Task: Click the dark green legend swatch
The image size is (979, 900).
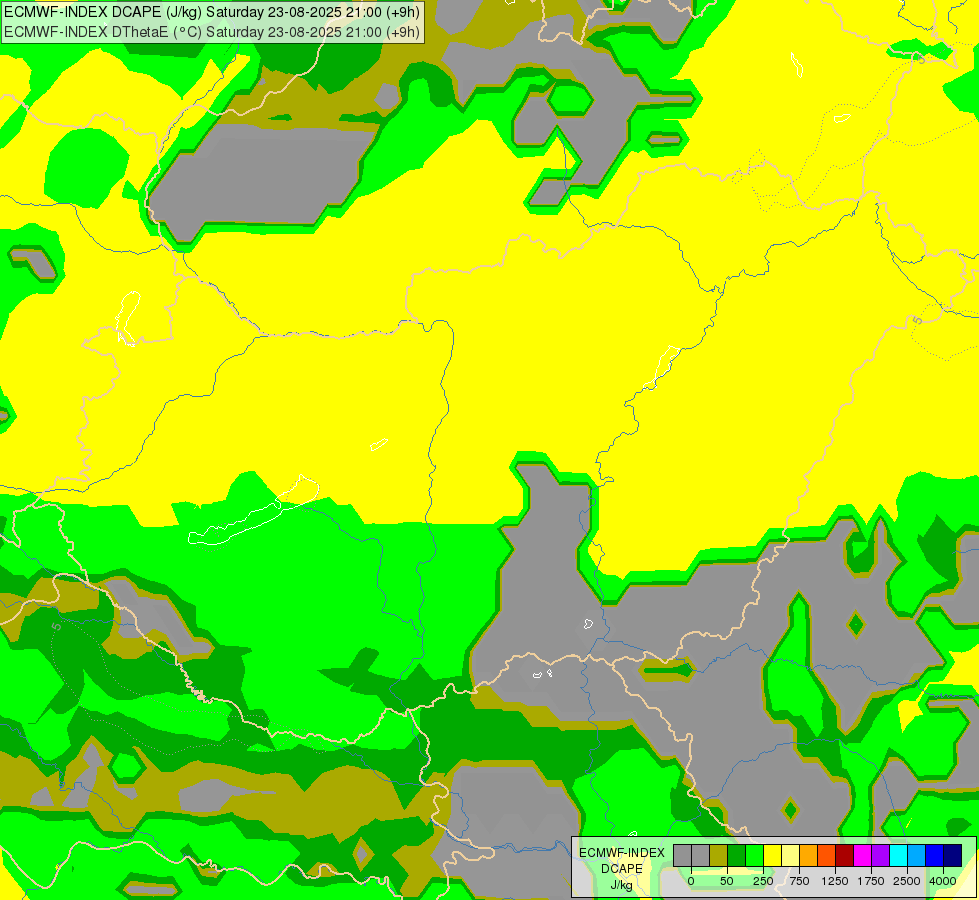Action: 737,855
